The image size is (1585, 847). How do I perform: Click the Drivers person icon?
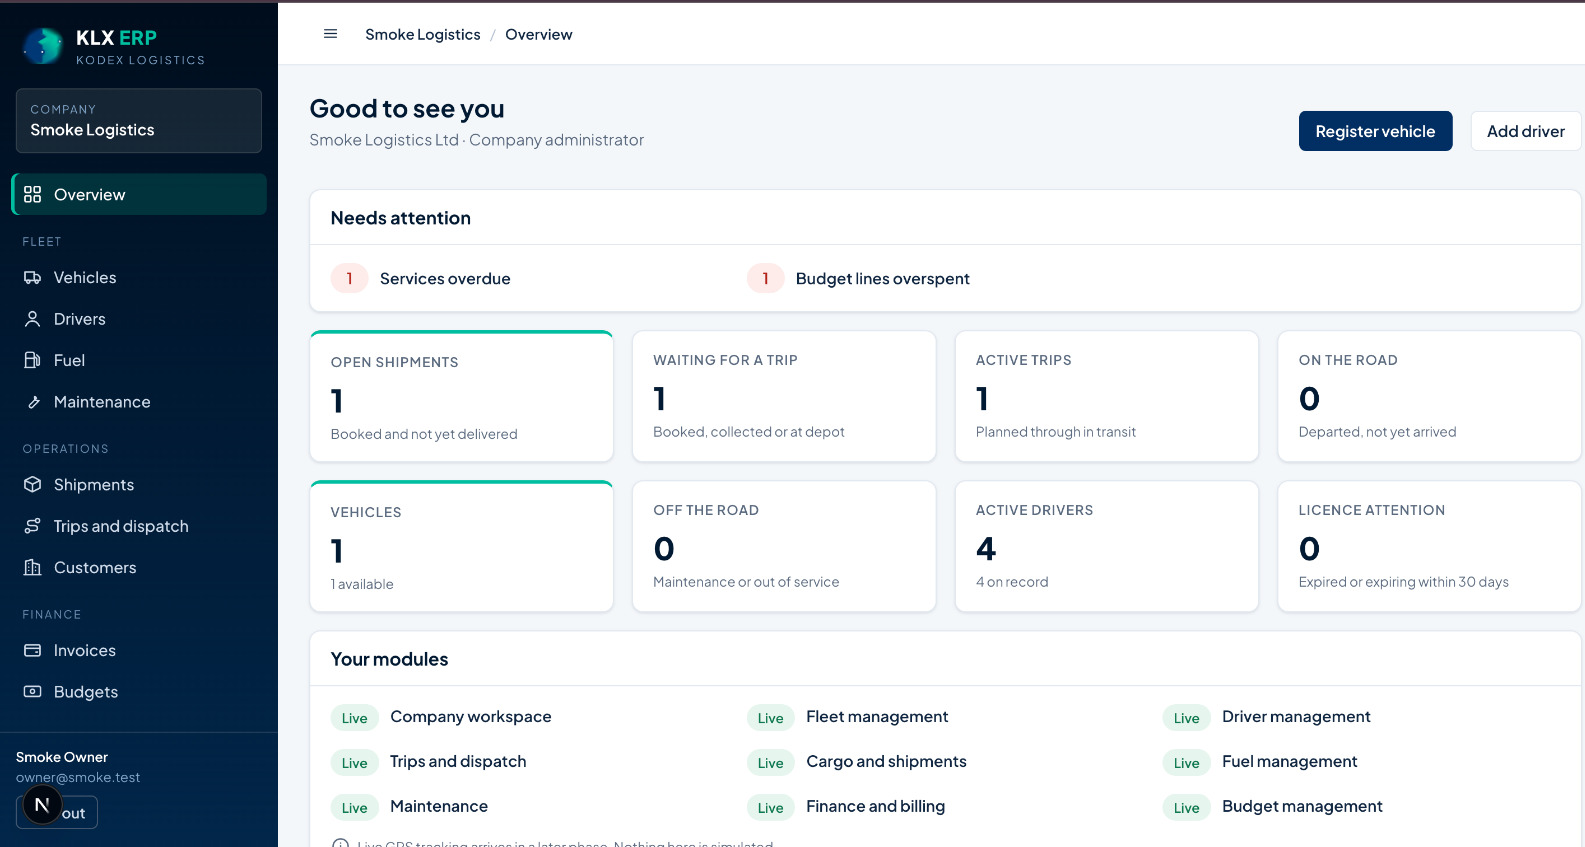tap(33, 319)
